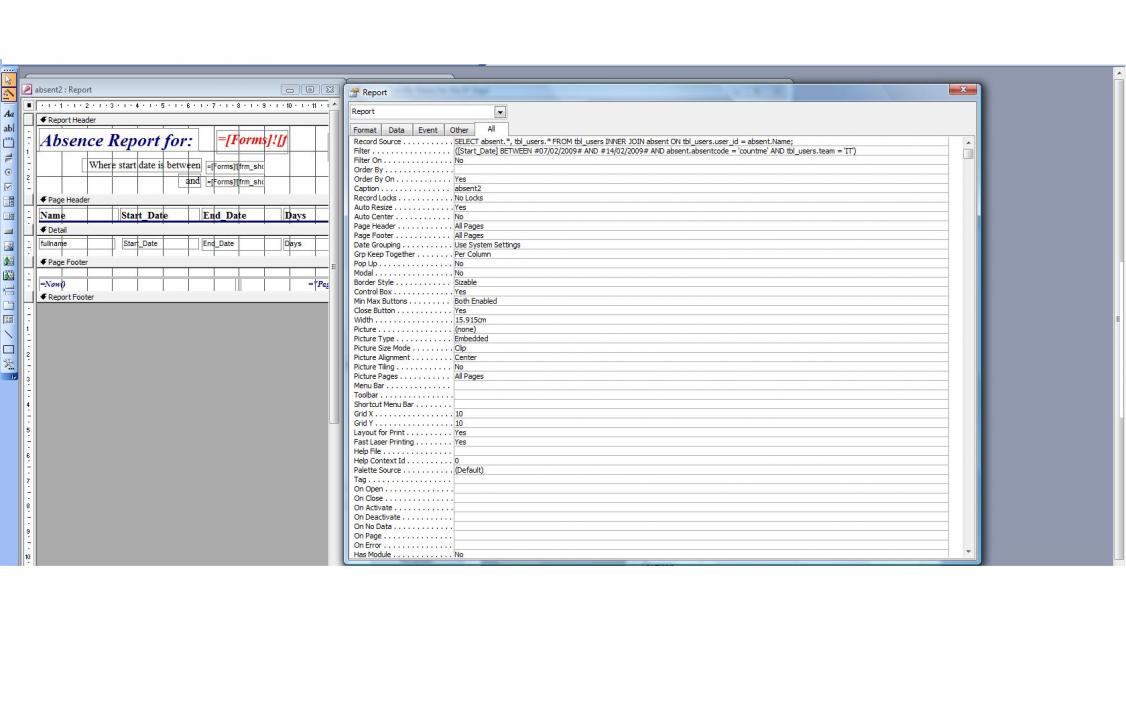Select the Select Objects pointer tool
Screen dimensions: 1126x704
9,80
